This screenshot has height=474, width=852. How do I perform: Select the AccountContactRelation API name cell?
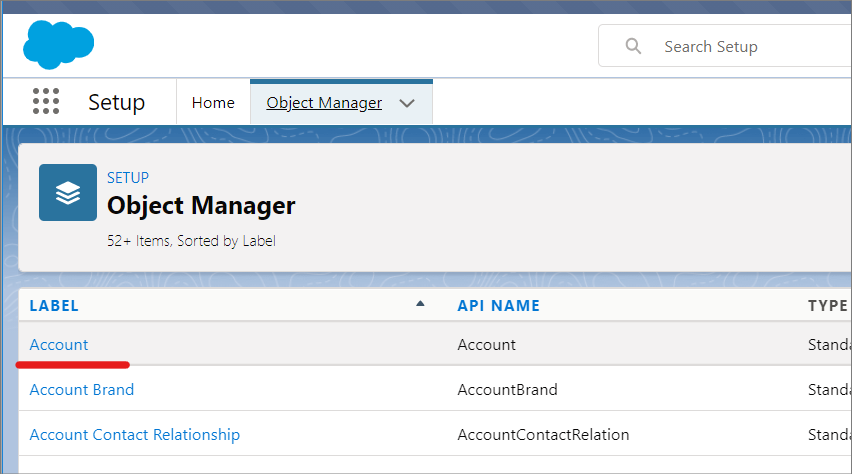543,435
